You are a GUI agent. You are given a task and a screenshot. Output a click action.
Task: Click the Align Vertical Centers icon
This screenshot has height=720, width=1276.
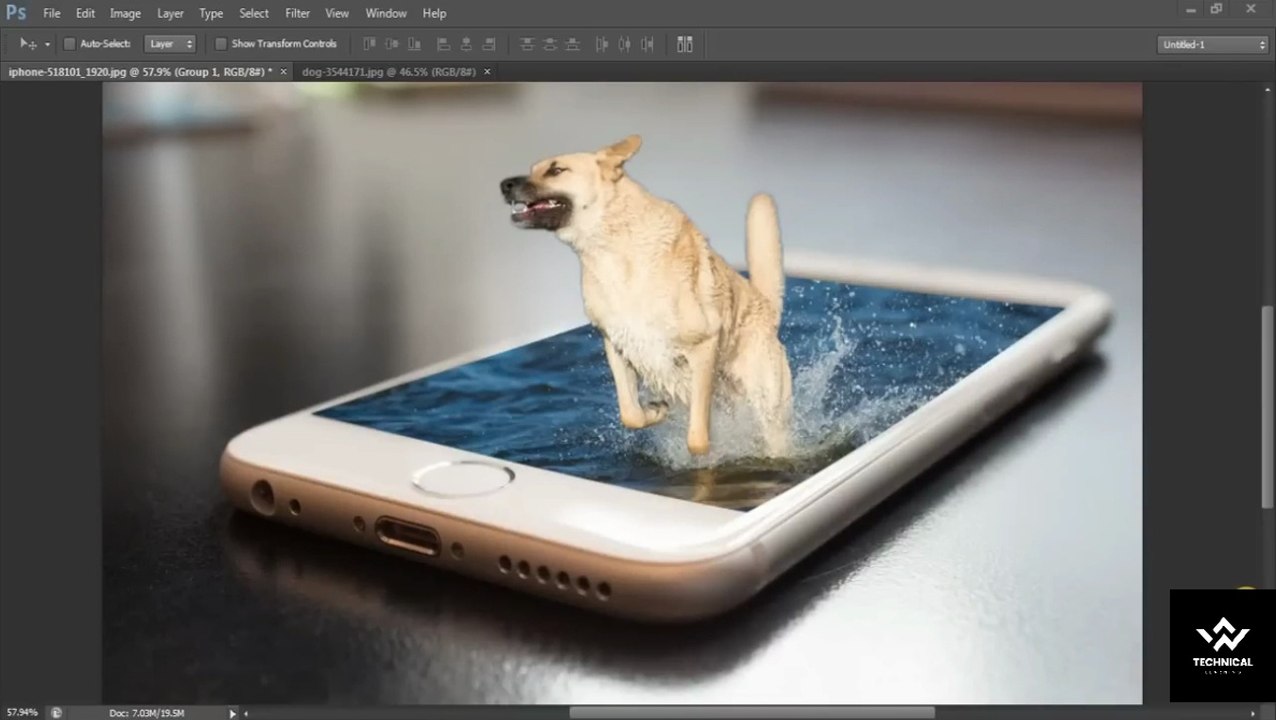[x=392, y=44]
